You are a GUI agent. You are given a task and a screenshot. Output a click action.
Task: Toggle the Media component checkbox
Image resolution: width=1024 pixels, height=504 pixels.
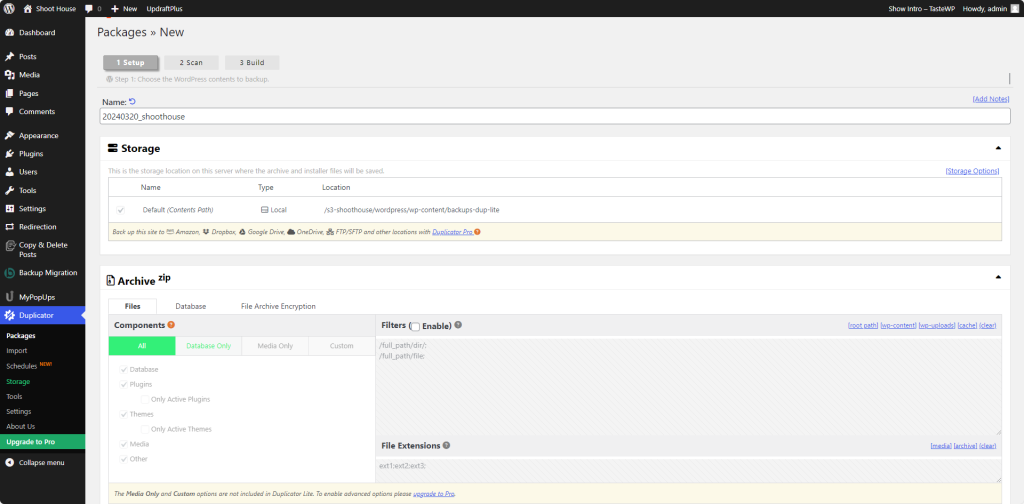click(x=124, y=444)
